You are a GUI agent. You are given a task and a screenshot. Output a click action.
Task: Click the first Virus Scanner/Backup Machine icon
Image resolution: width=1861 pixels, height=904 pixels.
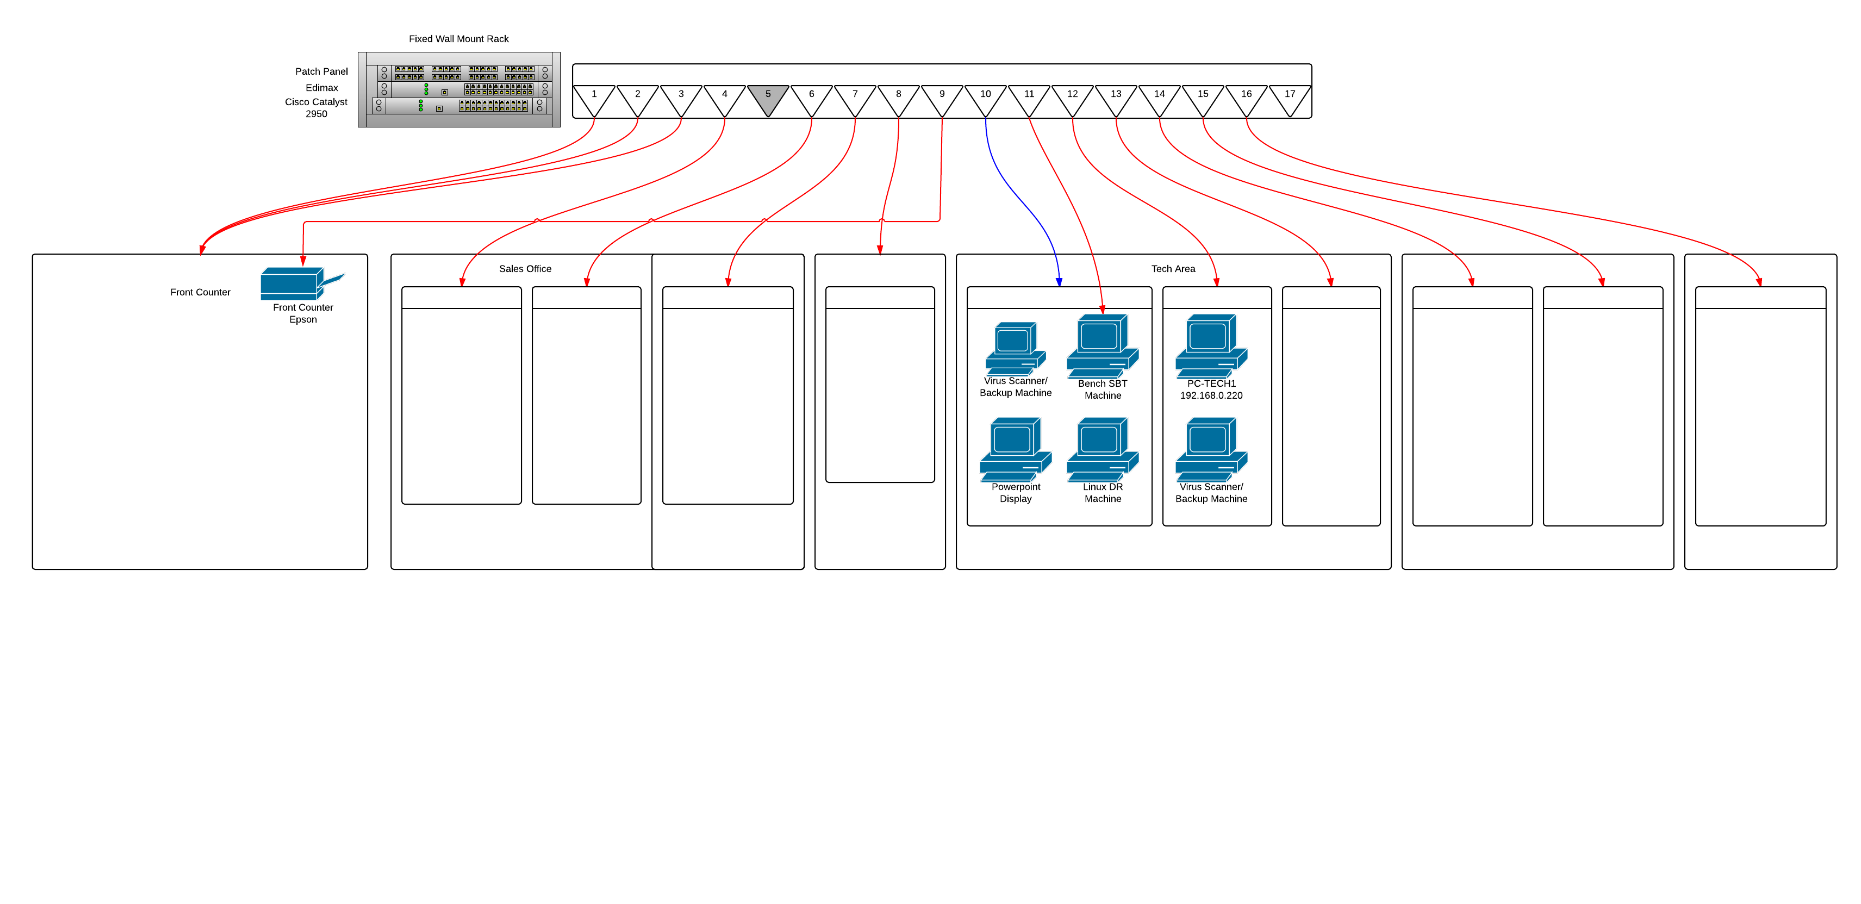click(1016, 348)
